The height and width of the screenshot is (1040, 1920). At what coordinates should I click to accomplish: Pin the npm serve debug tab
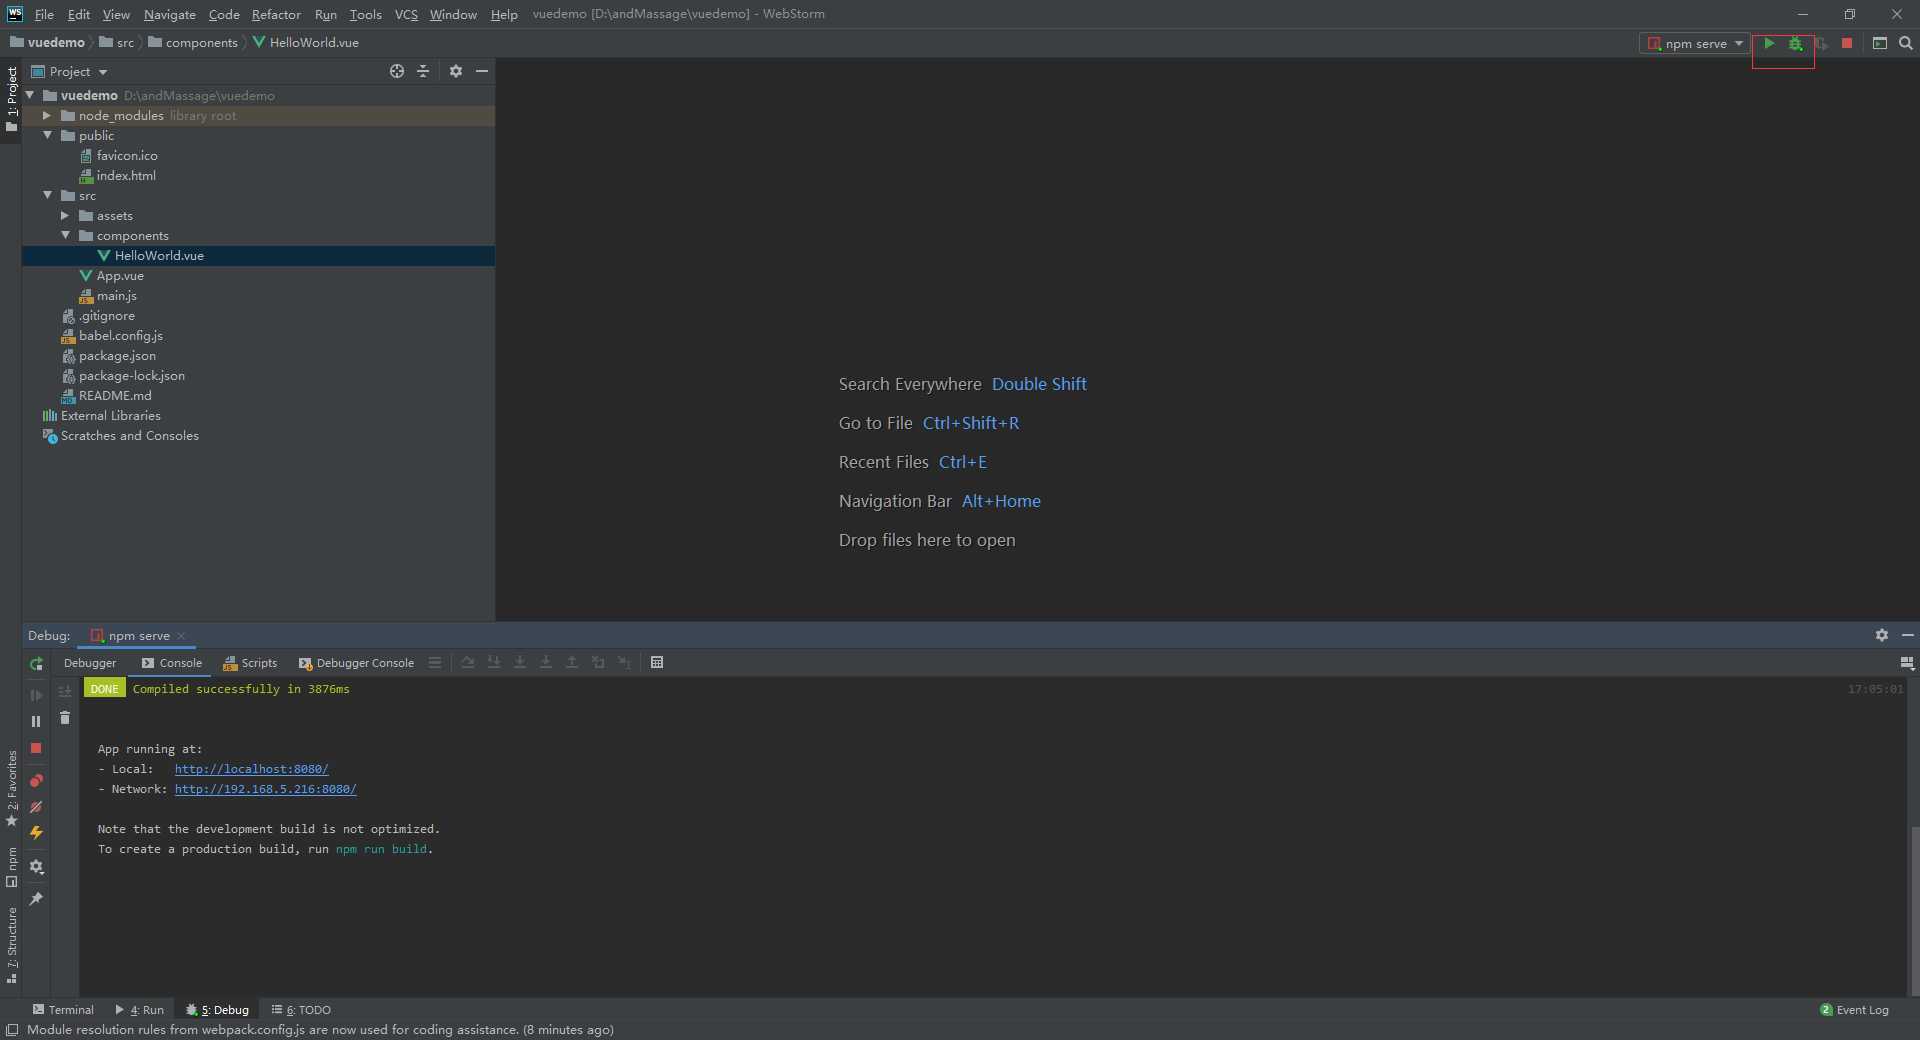(x=36, y=899)
